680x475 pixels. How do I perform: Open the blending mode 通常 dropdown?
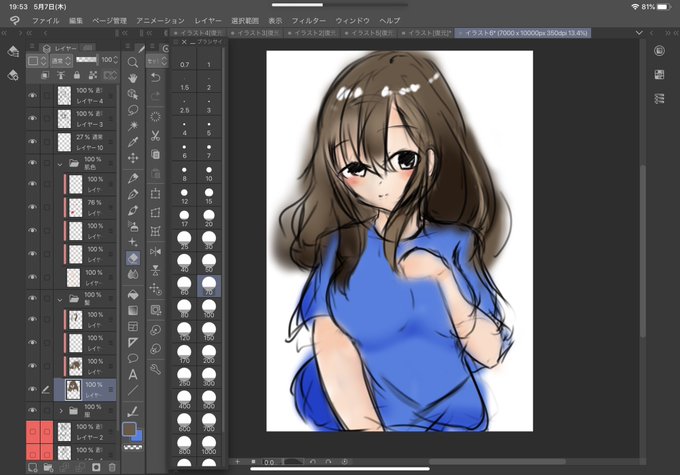point(61,61)
